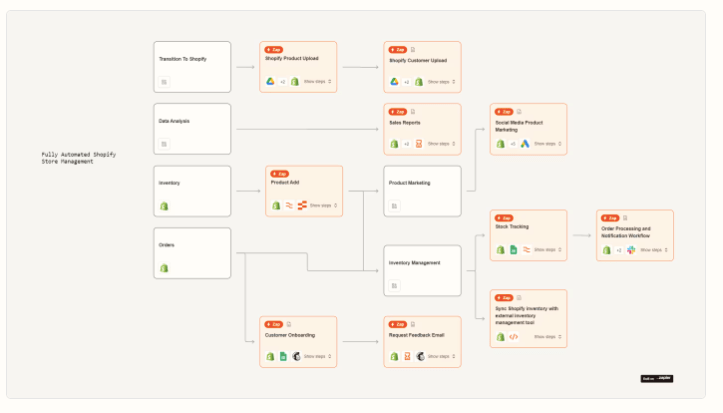Screen dimensions: 723x413
Task: Click Google Drive icon in Shopify Customer Upload
Action: (394, 82)
